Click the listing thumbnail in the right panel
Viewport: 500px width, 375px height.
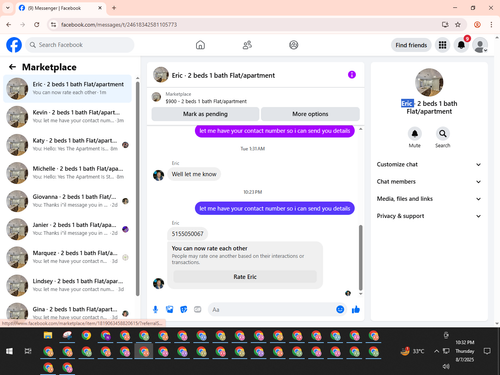[x=429, y=82]
